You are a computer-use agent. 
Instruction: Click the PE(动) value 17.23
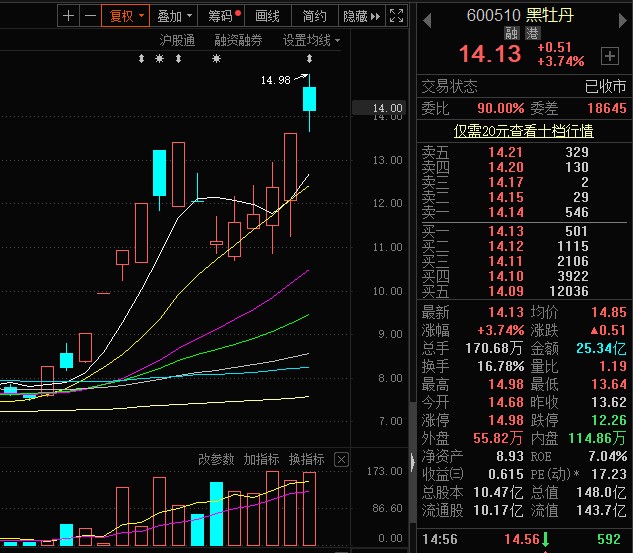[609, 474]
